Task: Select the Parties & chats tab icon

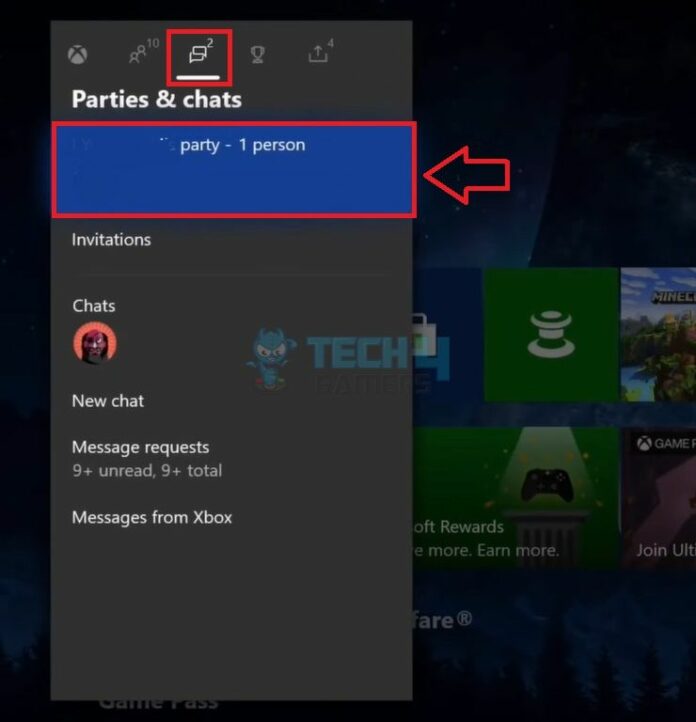Action: [199, 54]
